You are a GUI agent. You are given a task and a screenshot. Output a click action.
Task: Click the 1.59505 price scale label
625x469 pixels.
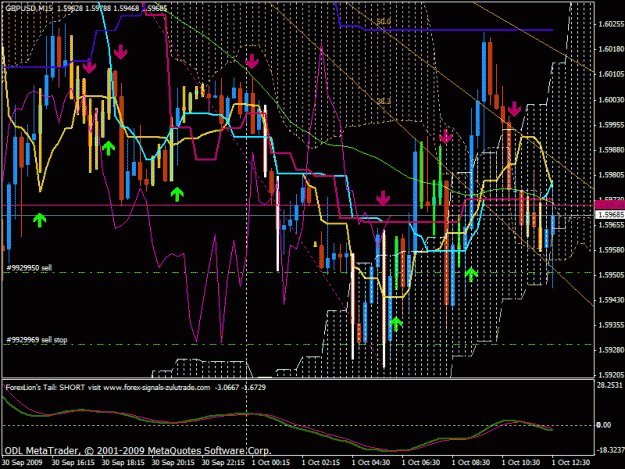pos(611,275)
